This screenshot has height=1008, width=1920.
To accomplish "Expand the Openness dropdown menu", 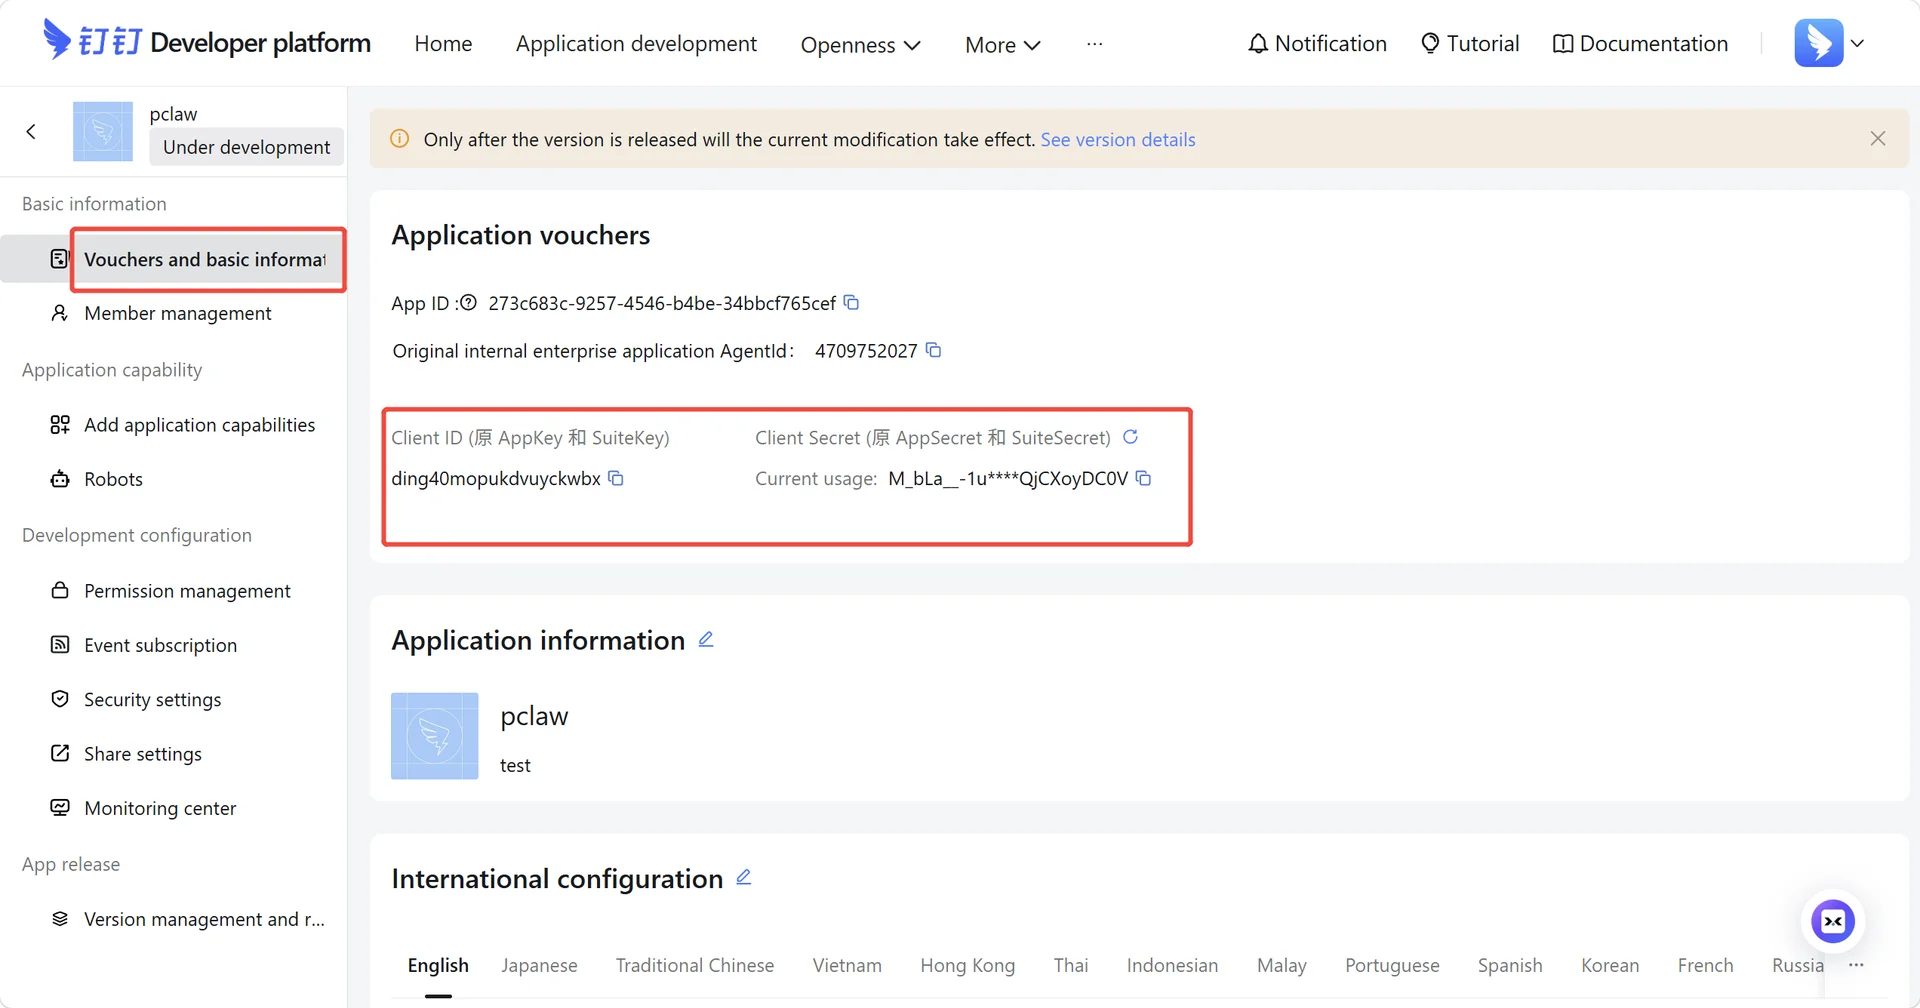I will click(860, 45).
